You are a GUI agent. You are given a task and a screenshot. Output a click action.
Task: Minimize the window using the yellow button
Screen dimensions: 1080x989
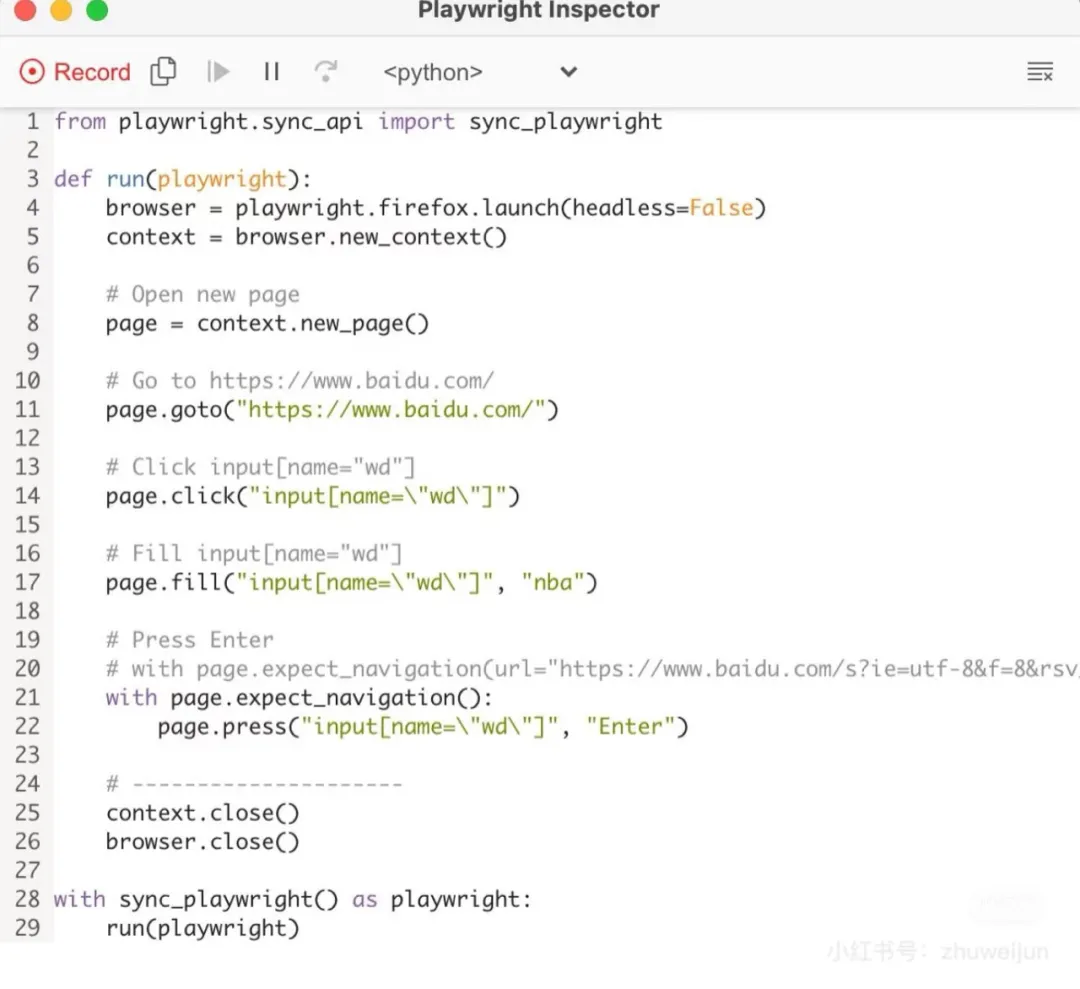coord(61,11)
